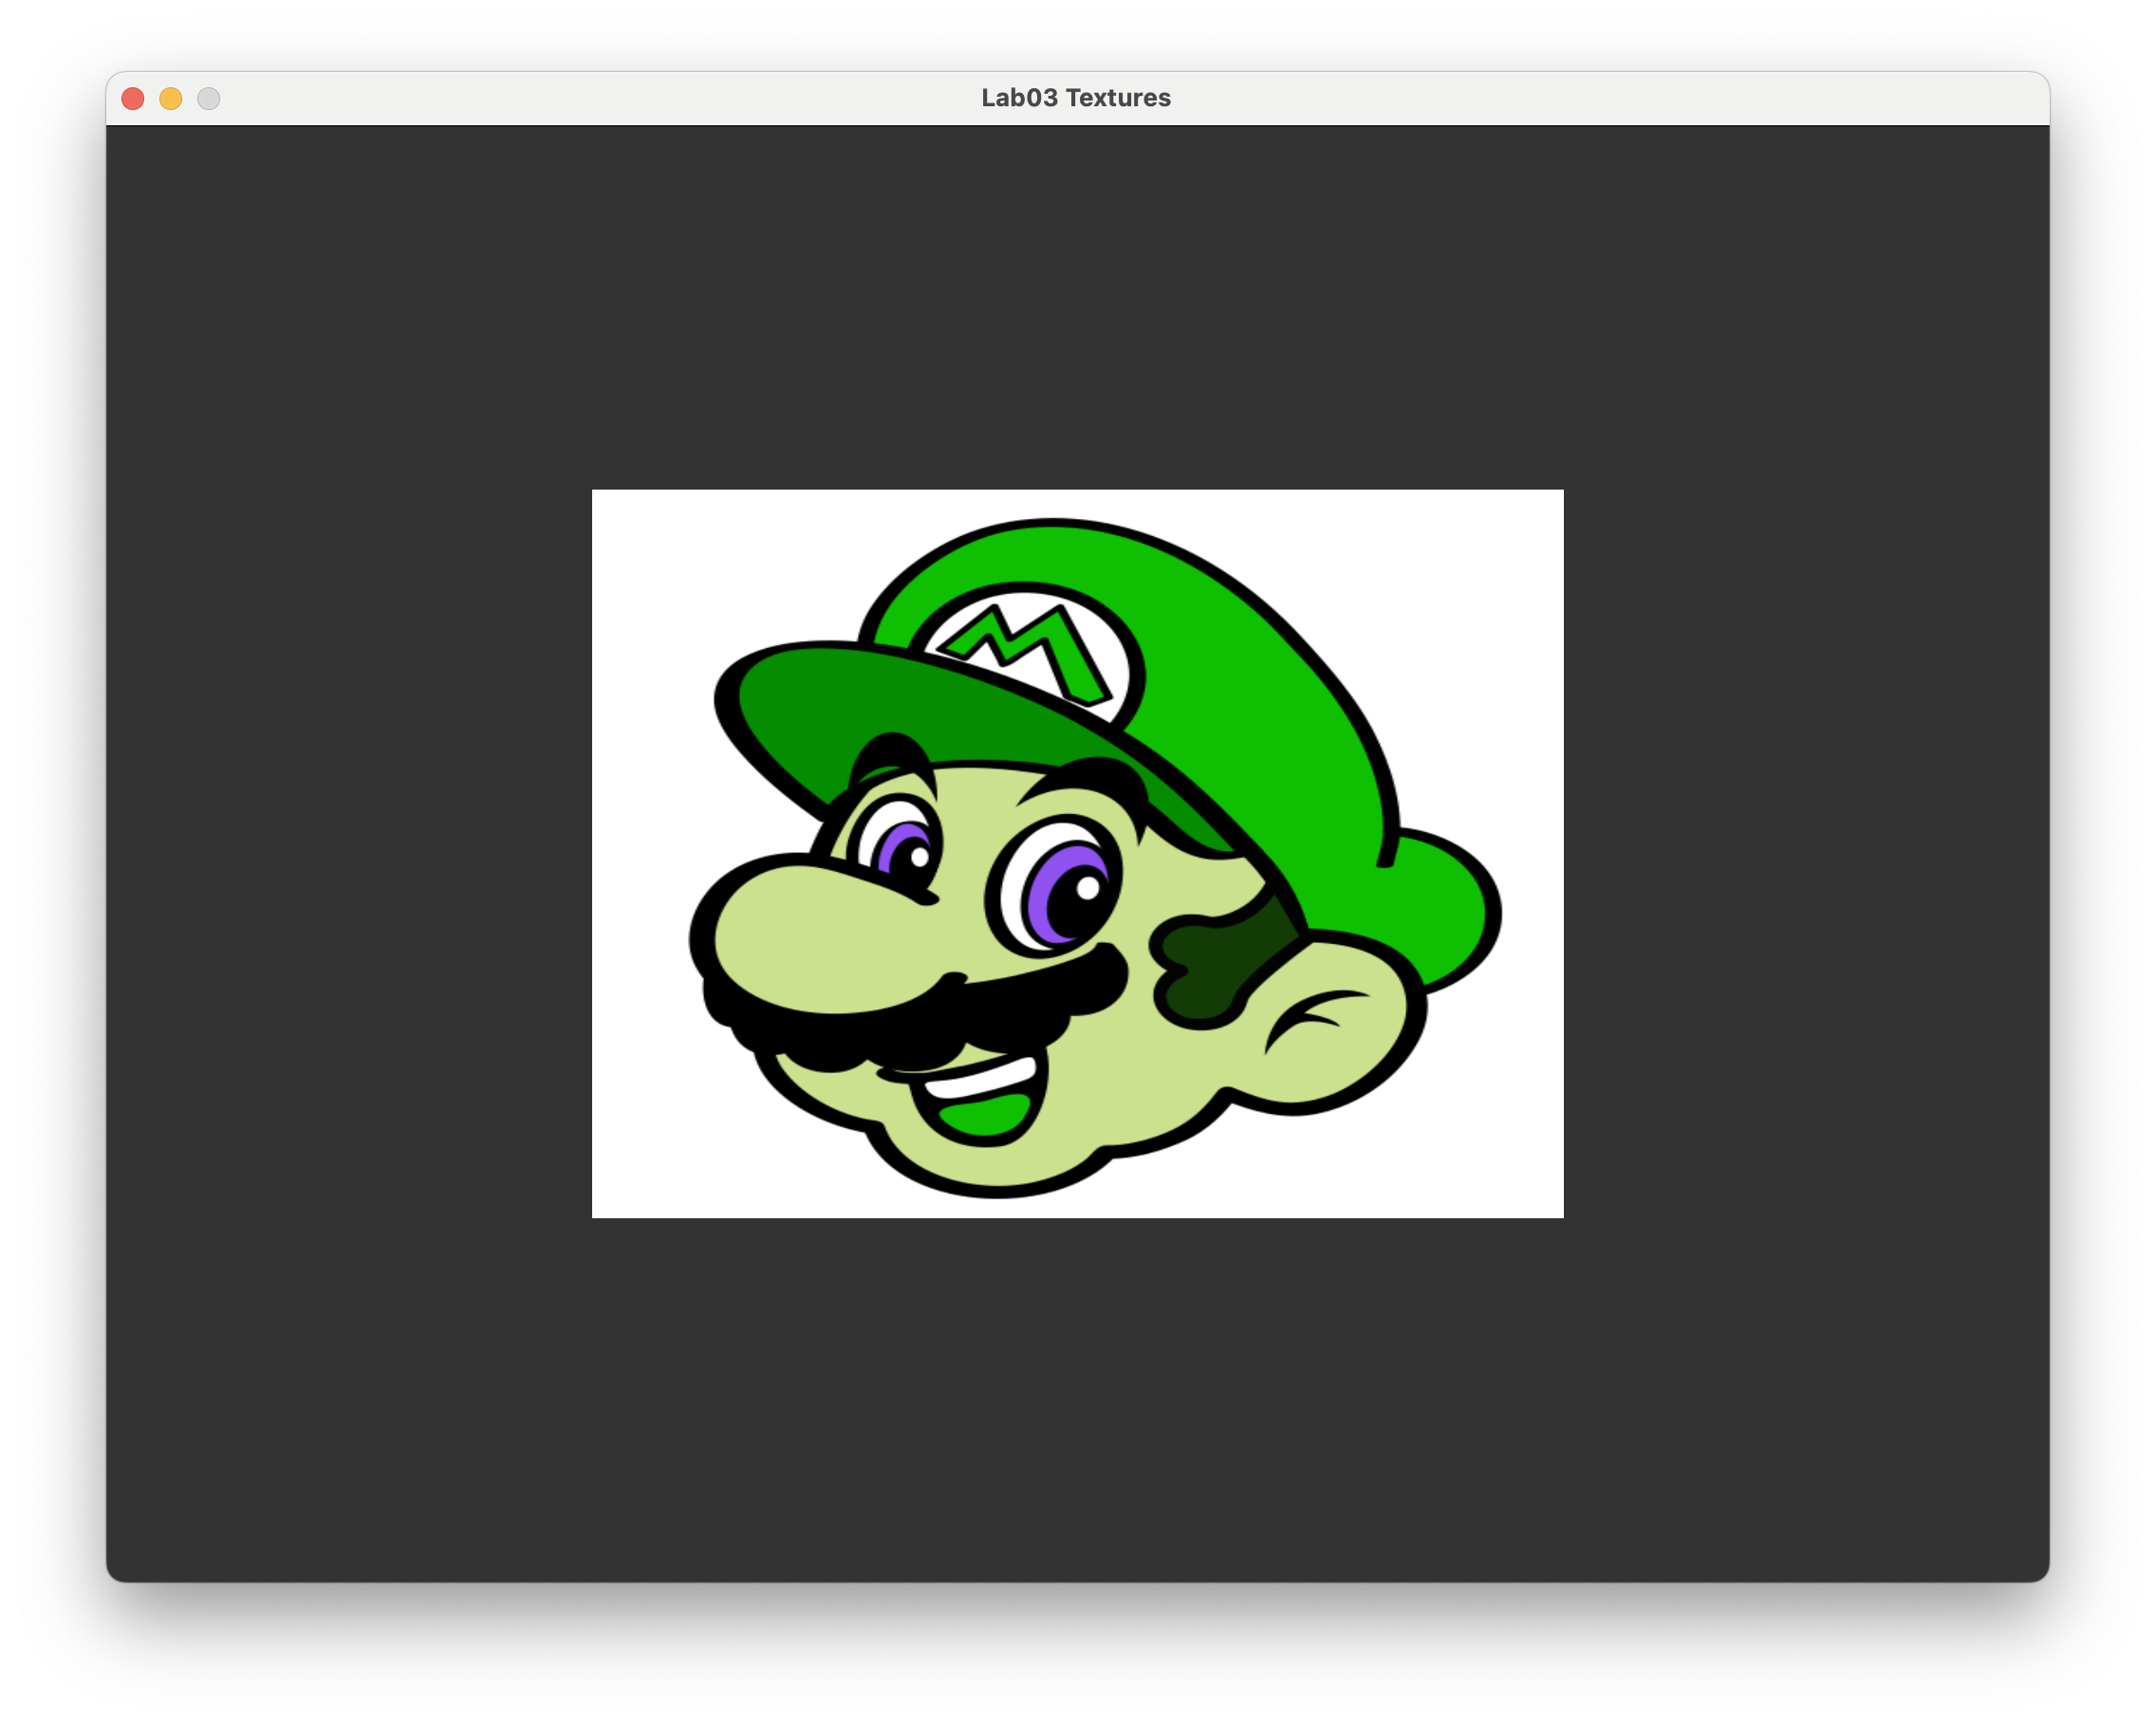This screenshot has width=2156, height=1723.
Task: Click the Lab03 Textures window title
Action: (x=1075, y=98)
